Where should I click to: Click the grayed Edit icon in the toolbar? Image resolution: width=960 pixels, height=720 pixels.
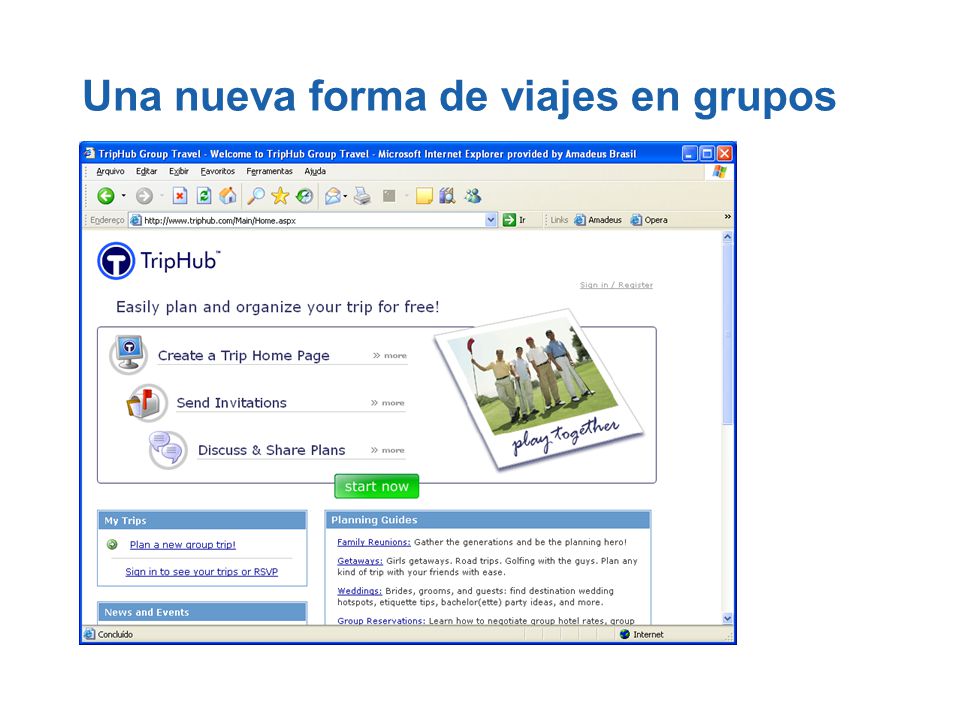tap(389, 196)
